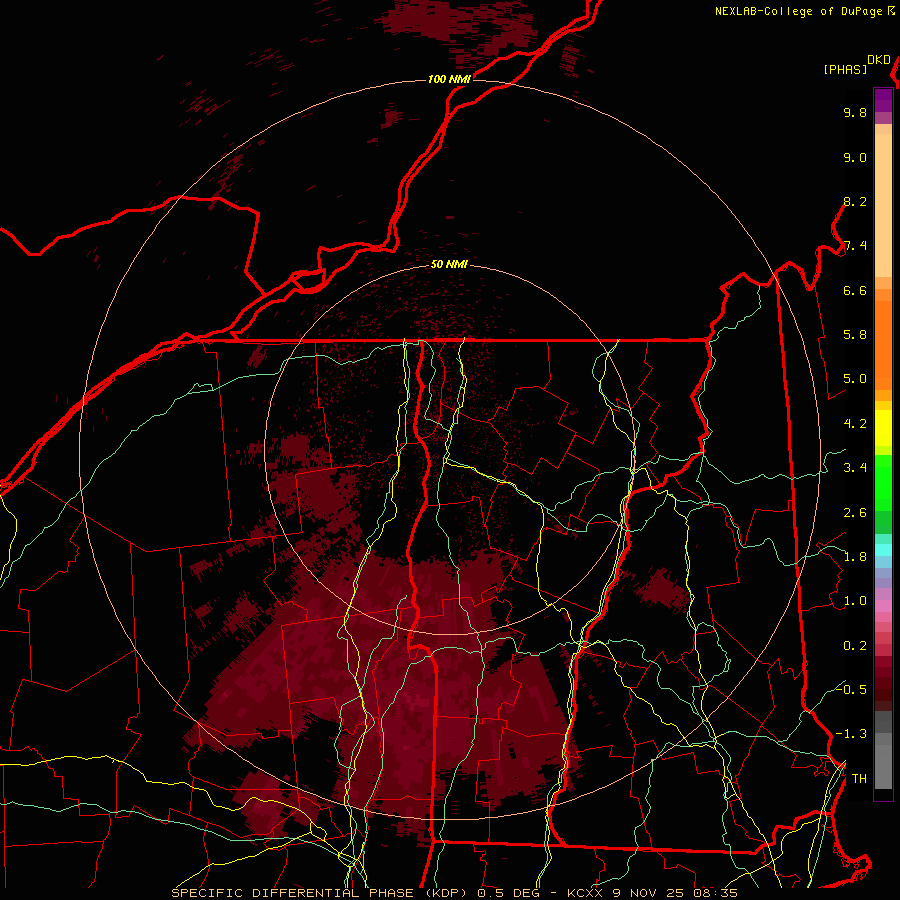Viewport: 900px width, 900px height.
Task: Click the 9.0 legend value
Action: tap(855, 158)
